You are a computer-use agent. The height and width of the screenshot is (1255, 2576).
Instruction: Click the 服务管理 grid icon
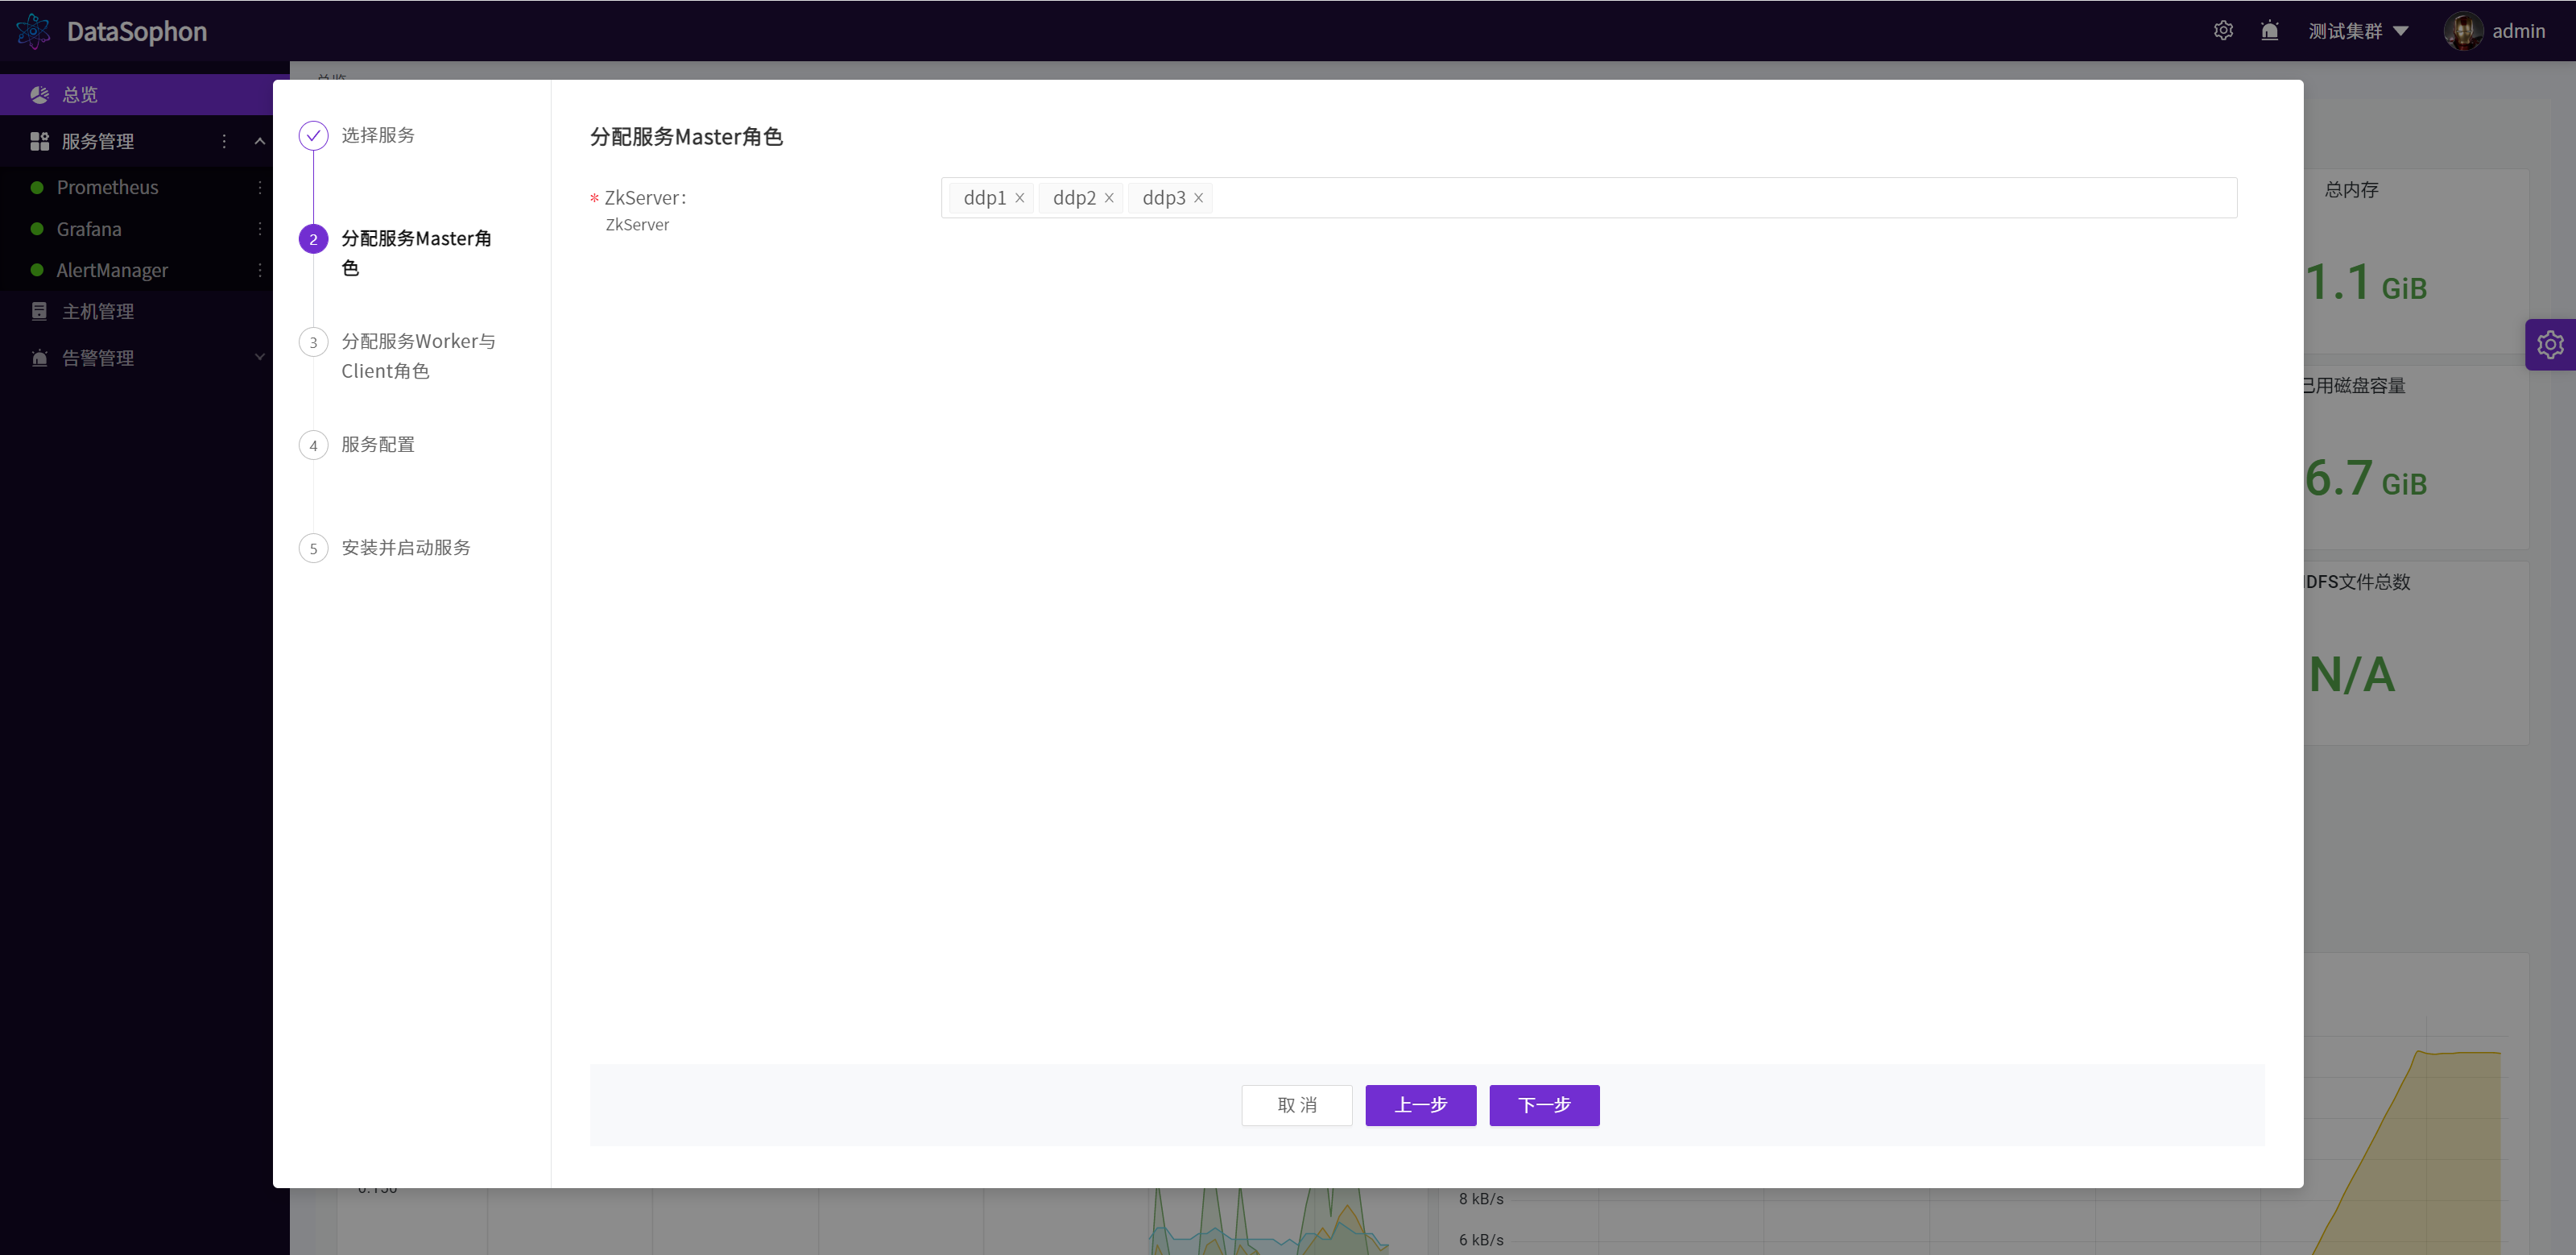pyautogui.click(x=40, y=141)
